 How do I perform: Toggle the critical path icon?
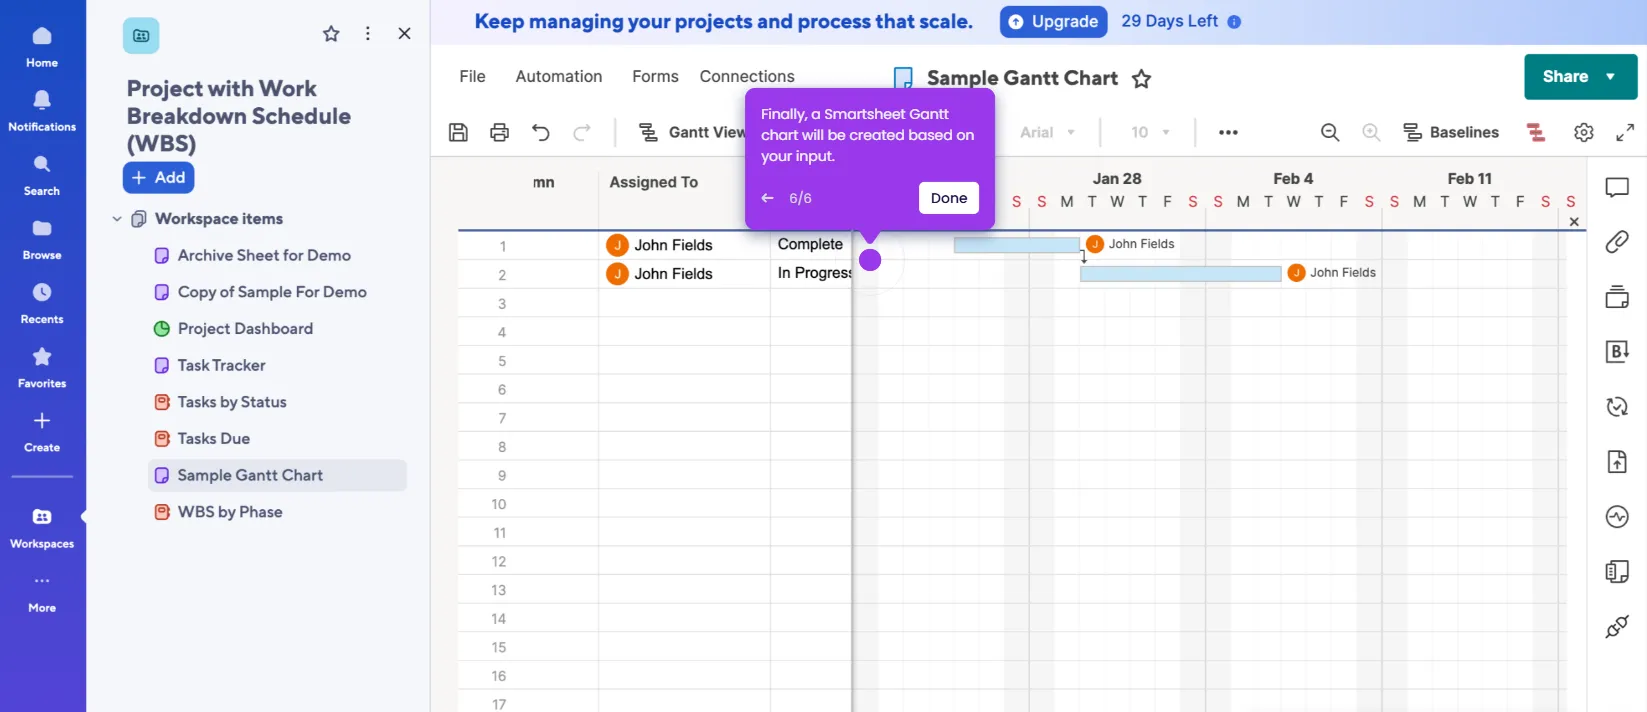[1536, 132]
